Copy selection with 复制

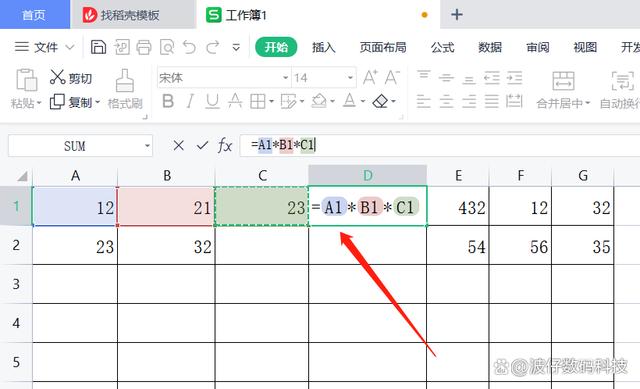pos(71,102)
